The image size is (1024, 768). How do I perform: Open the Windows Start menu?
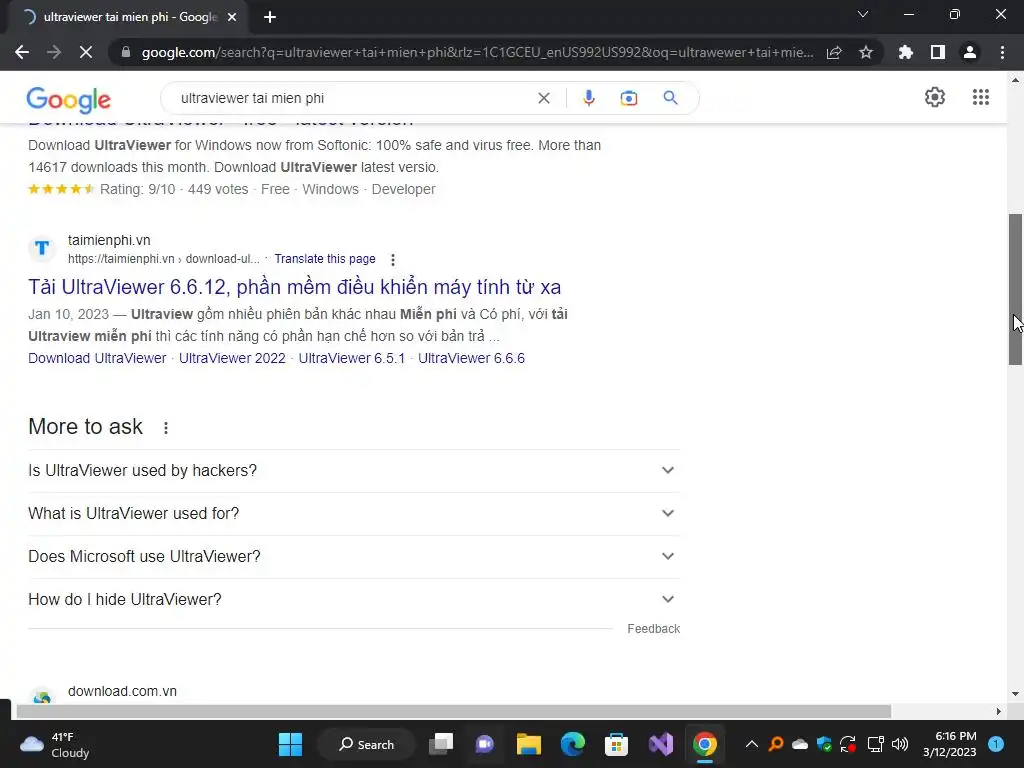point(290,744)
